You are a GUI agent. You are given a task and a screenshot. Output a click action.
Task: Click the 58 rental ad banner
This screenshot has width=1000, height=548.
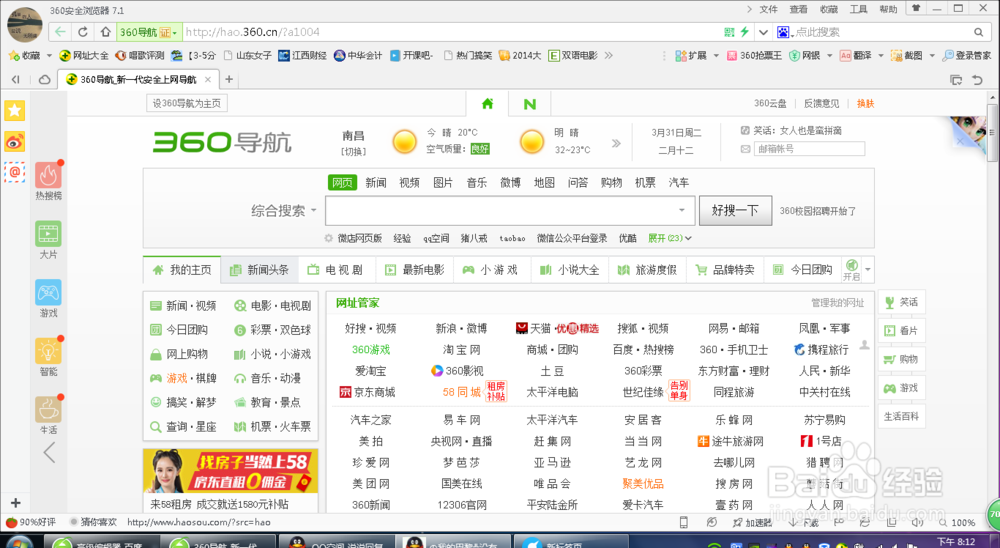point(231,471)
